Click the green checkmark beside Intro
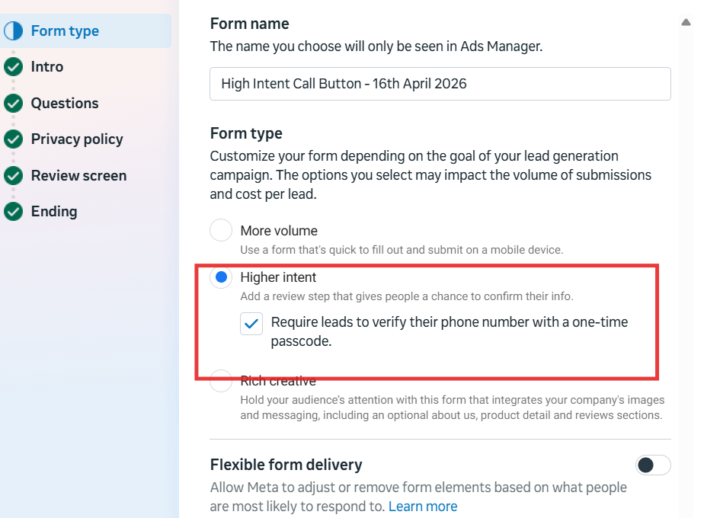Viewport: 720px width, 518px height. [x=13, y=67]
